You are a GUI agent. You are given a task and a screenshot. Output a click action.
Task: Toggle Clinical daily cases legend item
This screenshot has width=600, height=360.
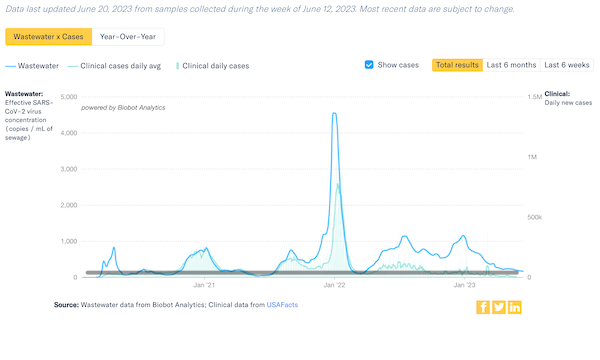(212, 66)
